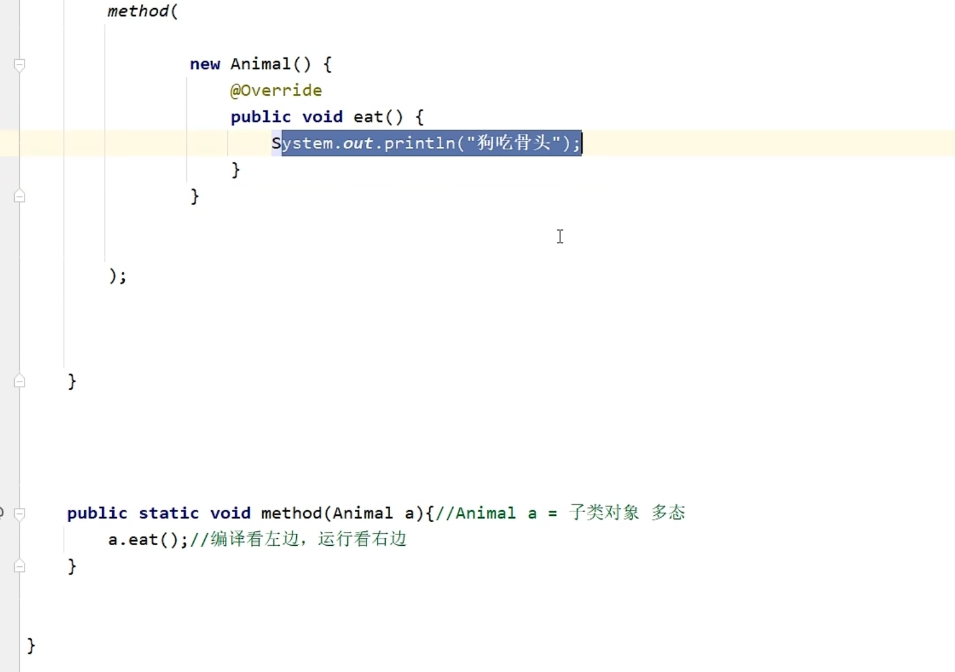Click the gutter fold marker above the 'public static void method' line

point(19,381)
